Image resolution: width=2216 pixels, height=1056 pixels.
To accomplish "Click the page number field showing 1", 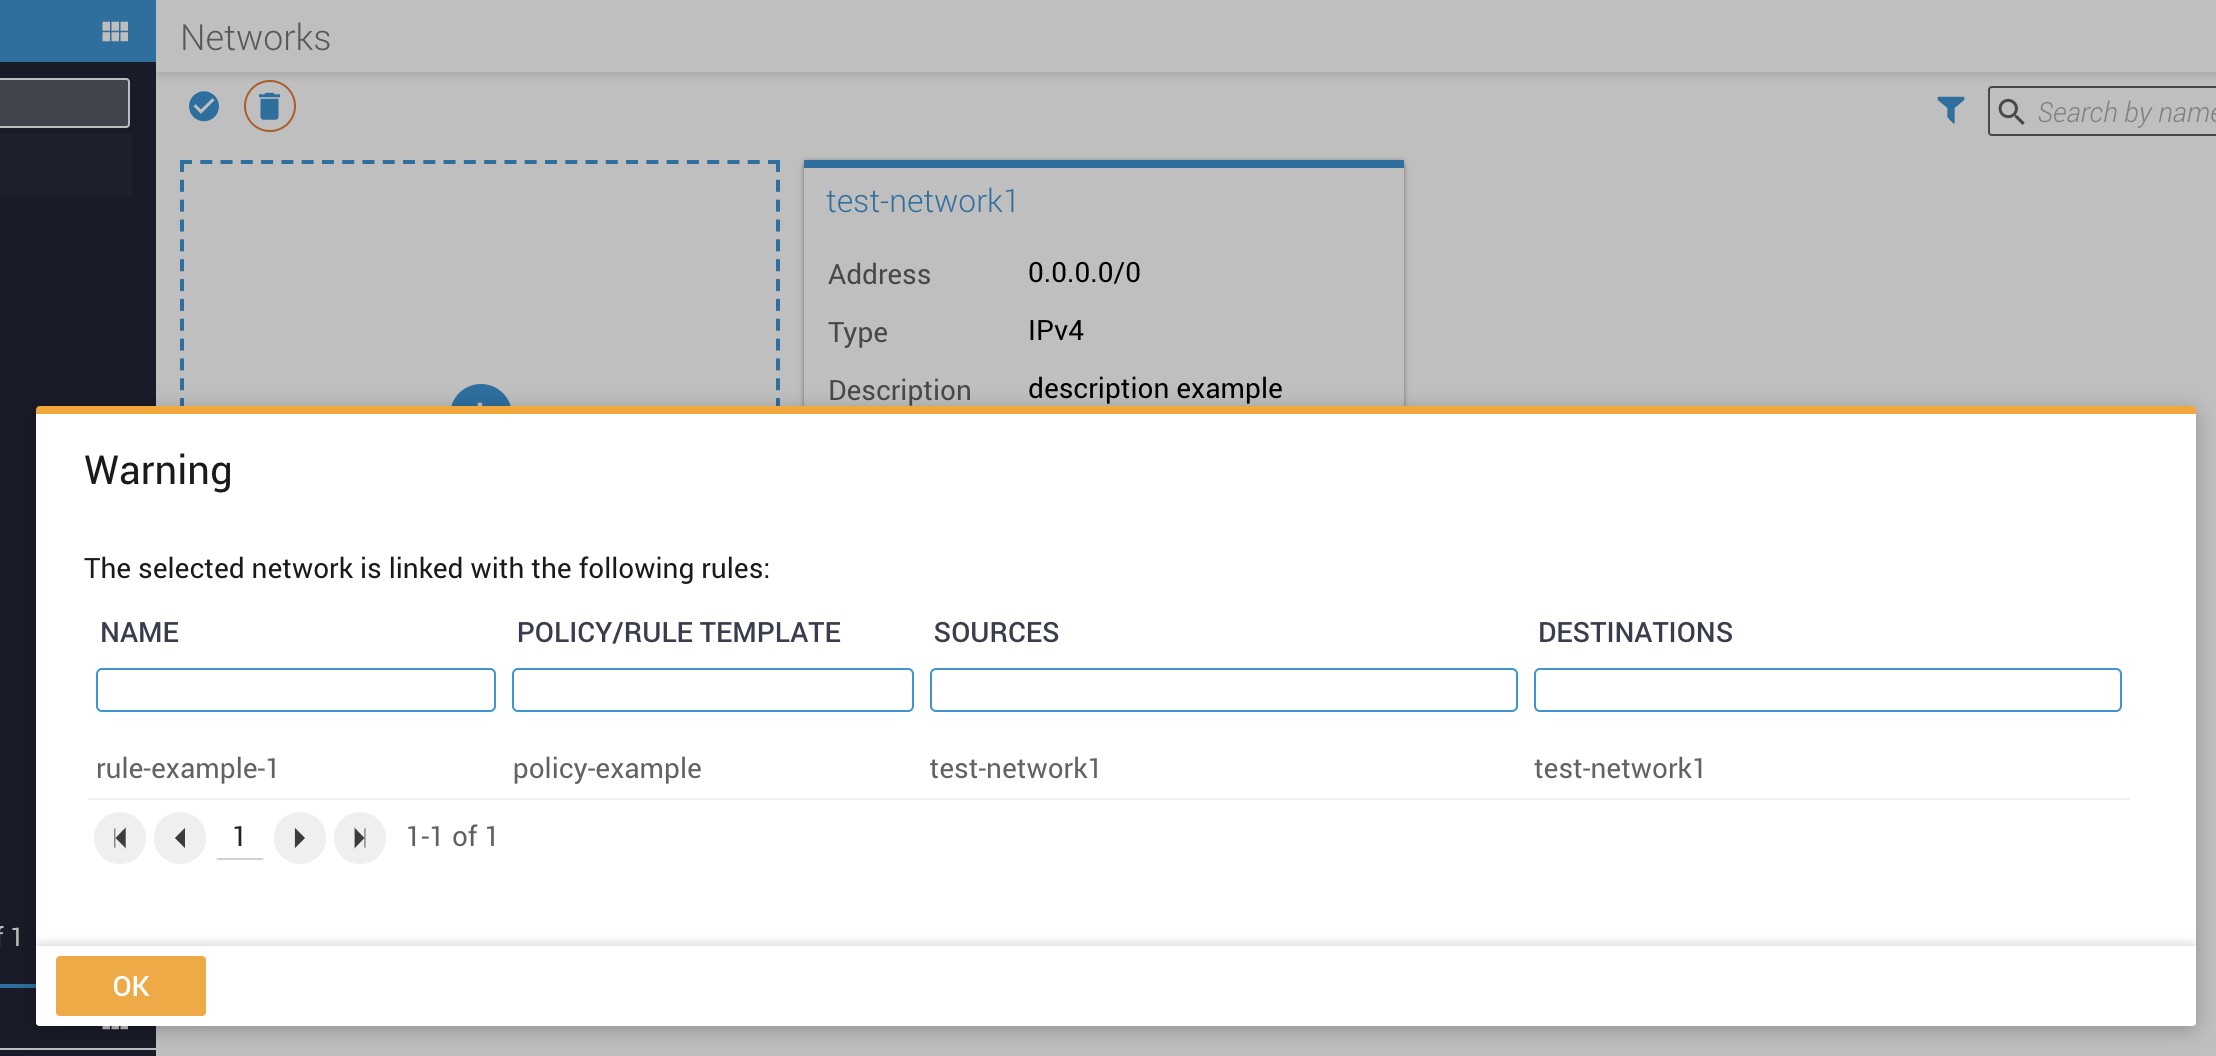I will [239, 837].
